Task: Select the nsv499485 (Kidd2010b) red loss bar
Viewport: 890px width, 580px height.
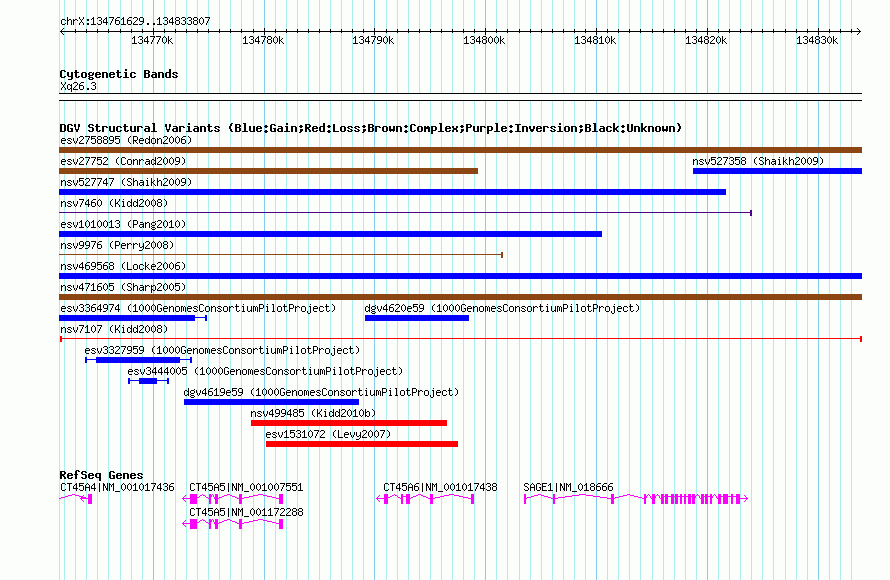Action: tap(349, 423)
